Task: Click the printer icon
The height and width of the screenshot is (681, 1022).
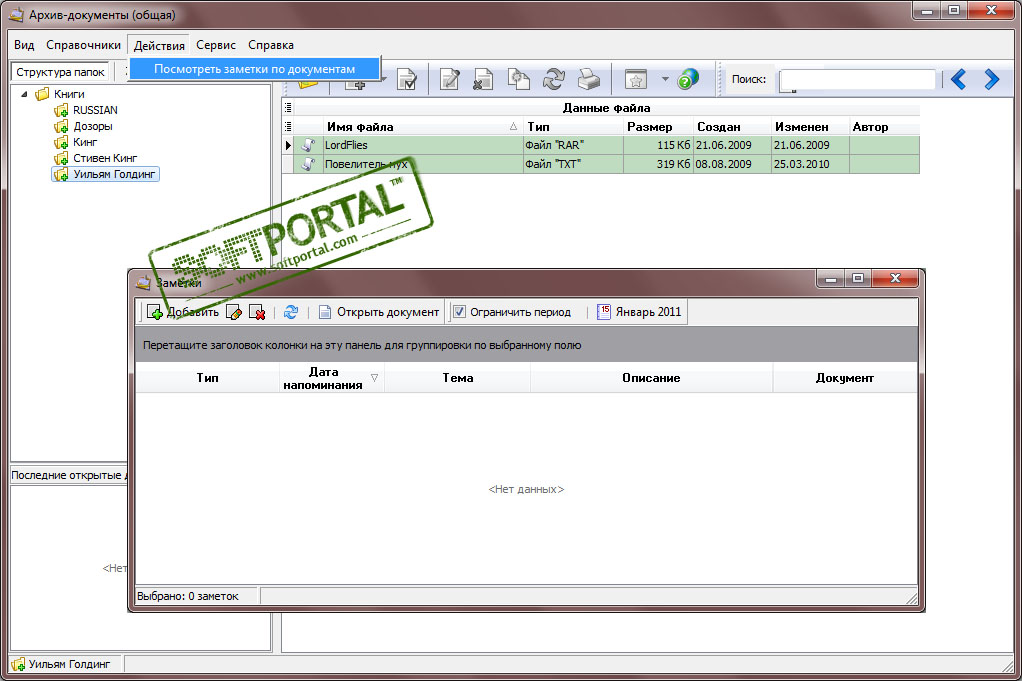Action: pyautogui.click(x=589, y=80)
